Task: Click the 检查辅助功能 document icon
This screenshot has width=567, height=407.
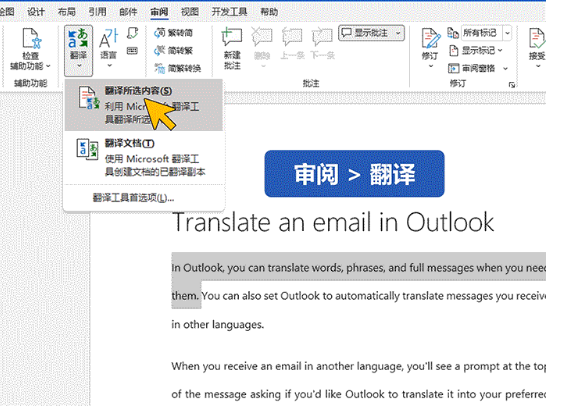Action: [x=31, y=38]
